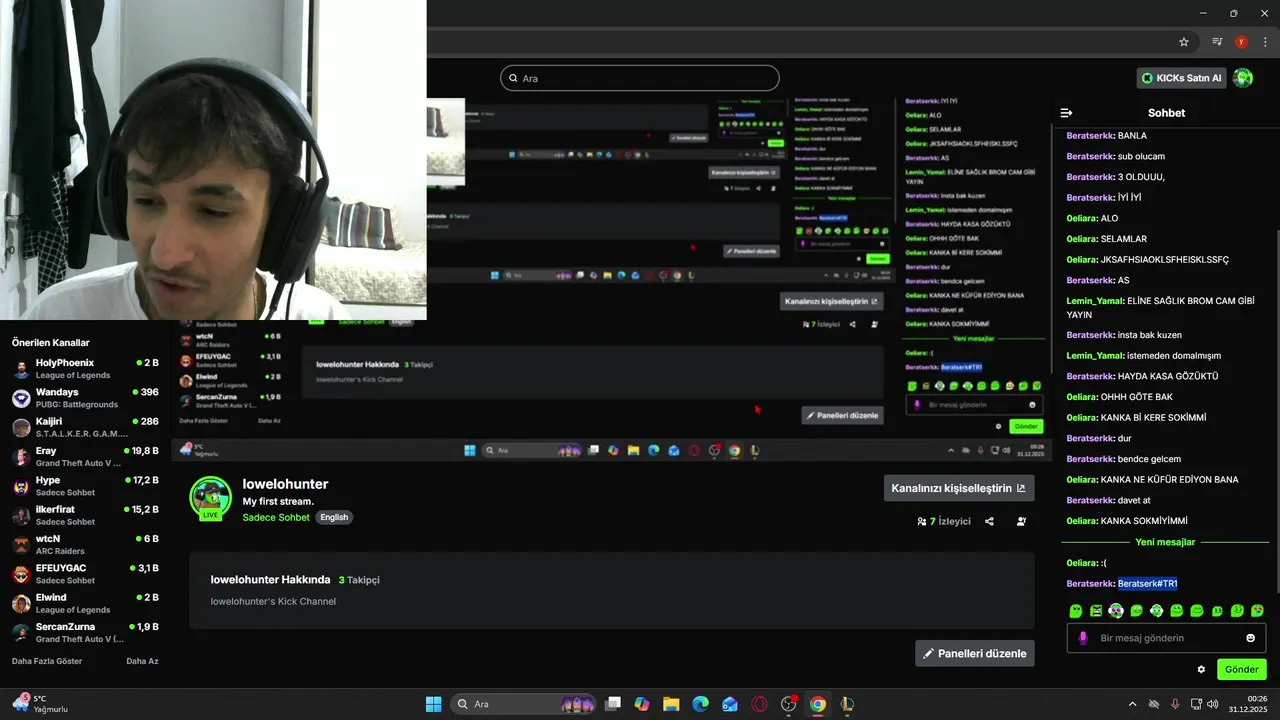Open SercanZurna recommended channel
The image size is (1280, 720).
click(85, 632)
